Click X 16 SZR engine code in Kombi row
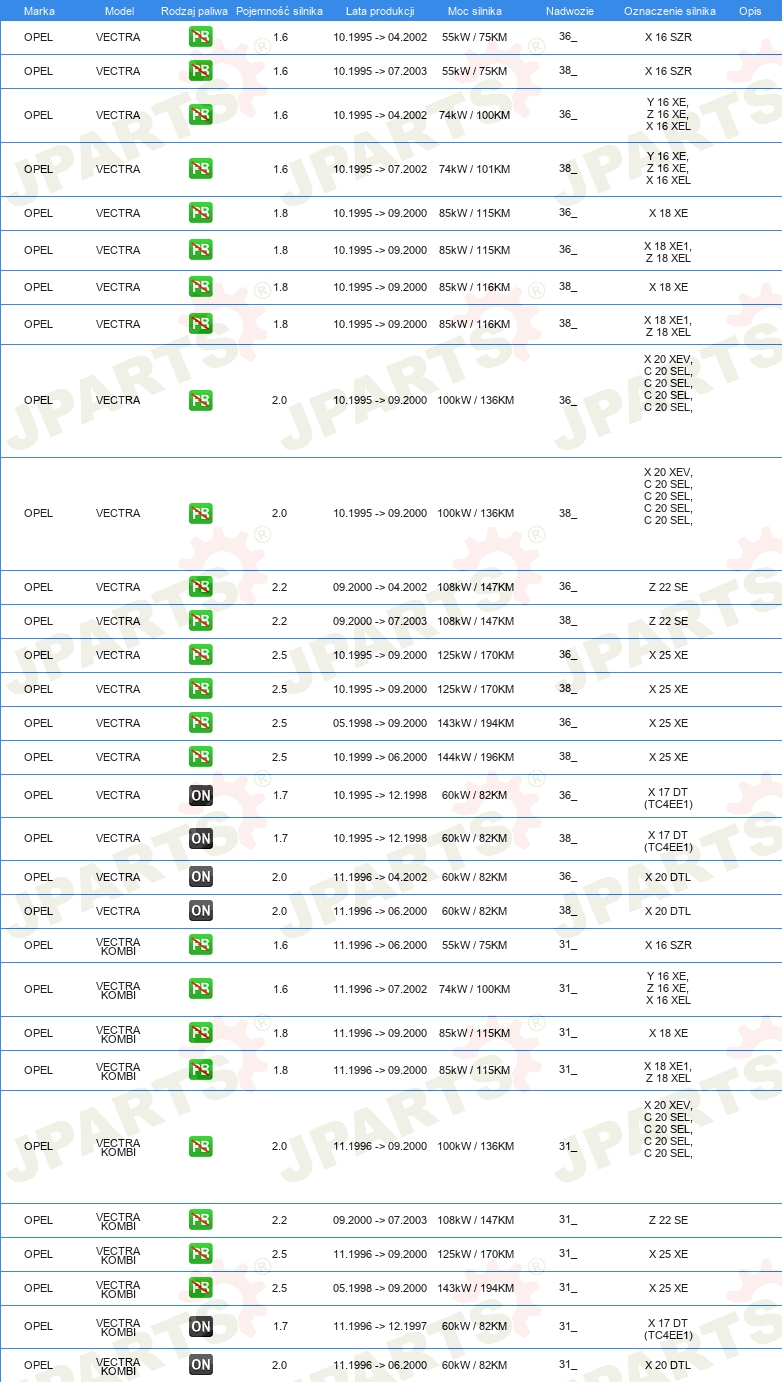 click(x=668, y=945)
